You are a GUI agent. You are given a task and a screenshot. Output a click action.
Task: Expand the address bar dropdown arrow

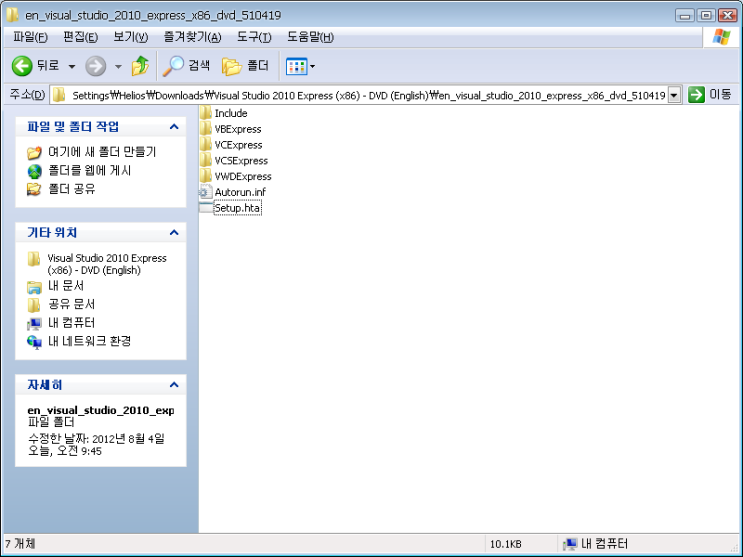674,95
